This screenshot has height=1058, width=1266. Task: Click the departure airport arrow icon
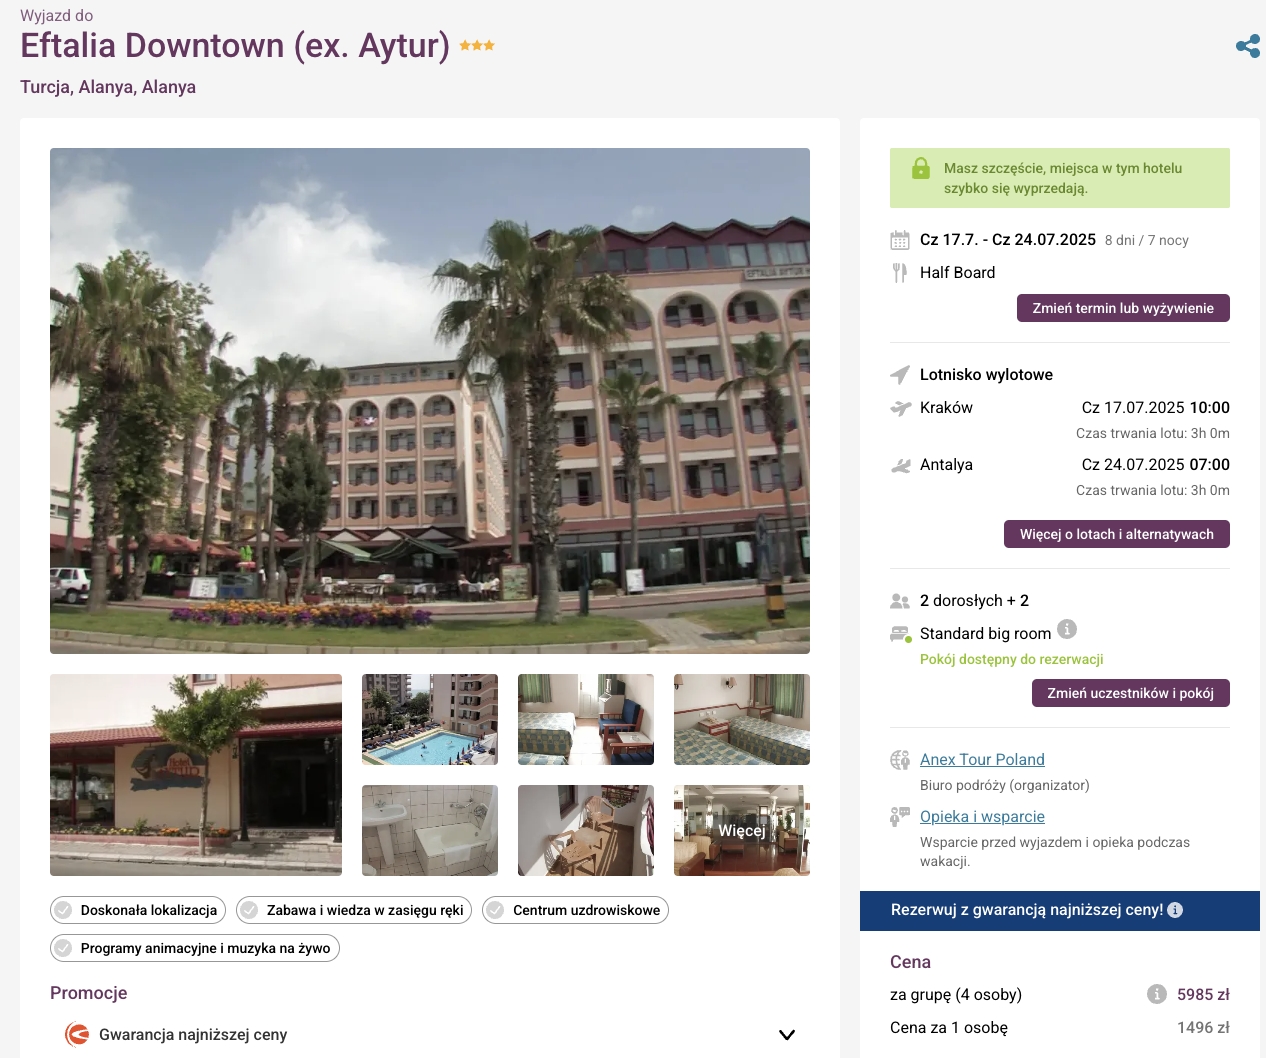900,375
